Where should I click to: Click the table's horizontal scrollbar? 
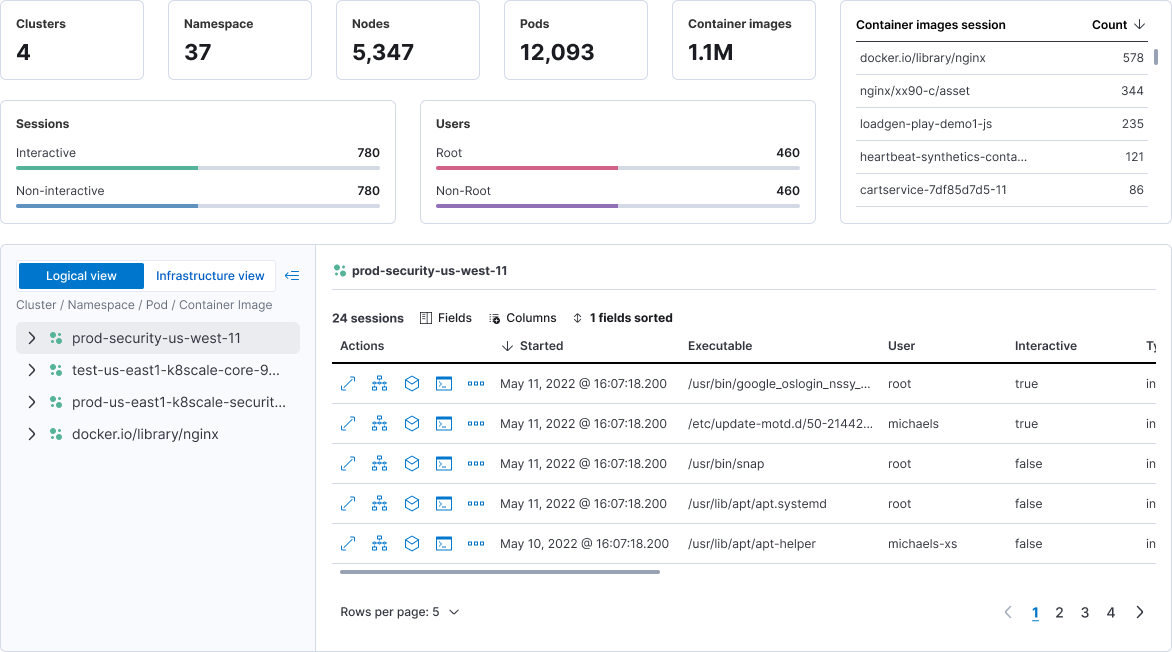500,572
